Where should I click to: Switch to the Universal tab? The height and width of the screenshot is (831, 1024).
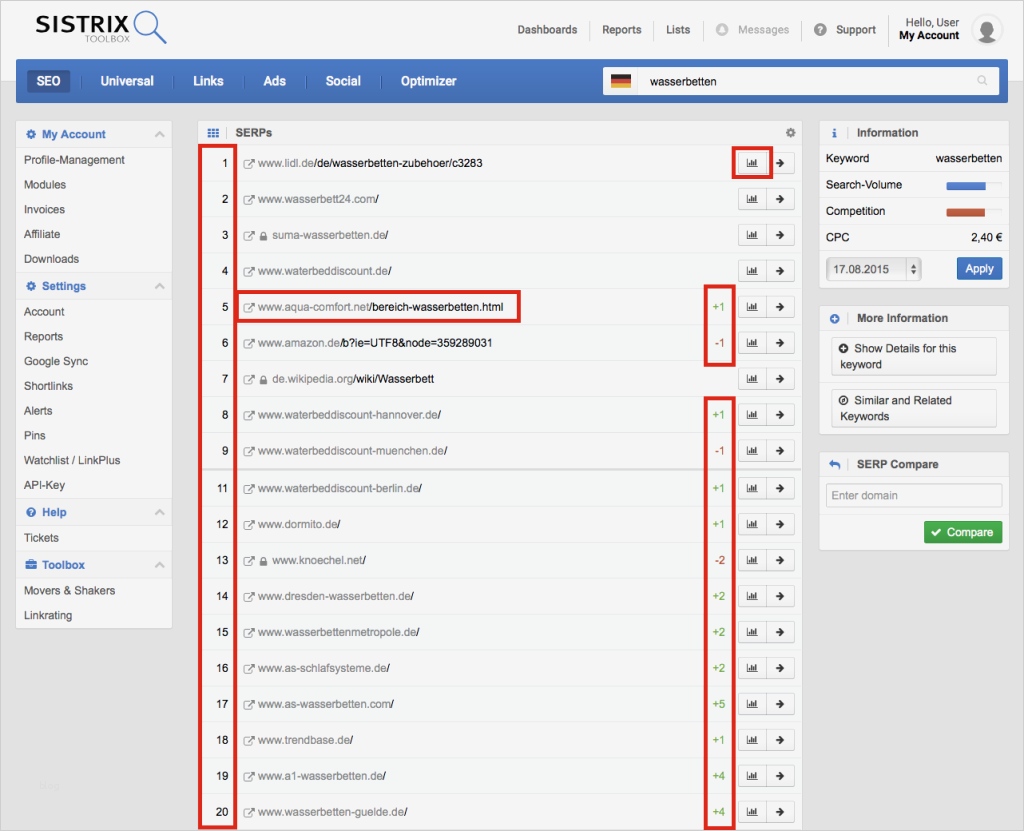127,81
